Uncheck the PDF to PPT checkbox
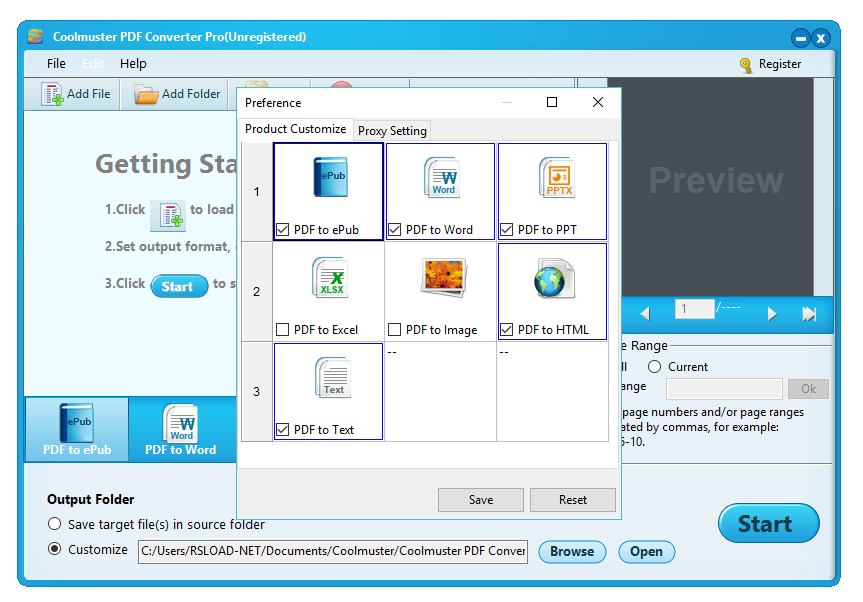This screenshot has height=602, width=863. pyautogui.click(x=506, y=229)
